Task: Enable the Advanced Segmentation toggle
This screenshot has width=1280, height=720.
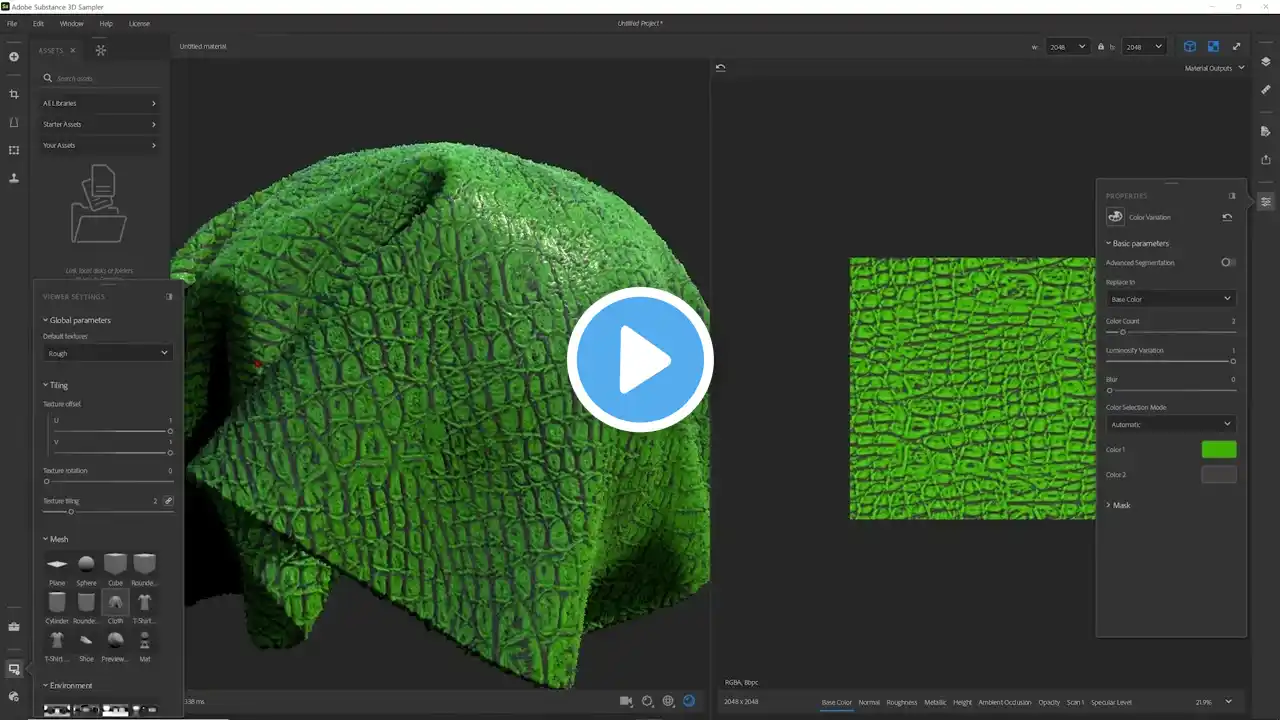Action: [x=1227, y=262]
